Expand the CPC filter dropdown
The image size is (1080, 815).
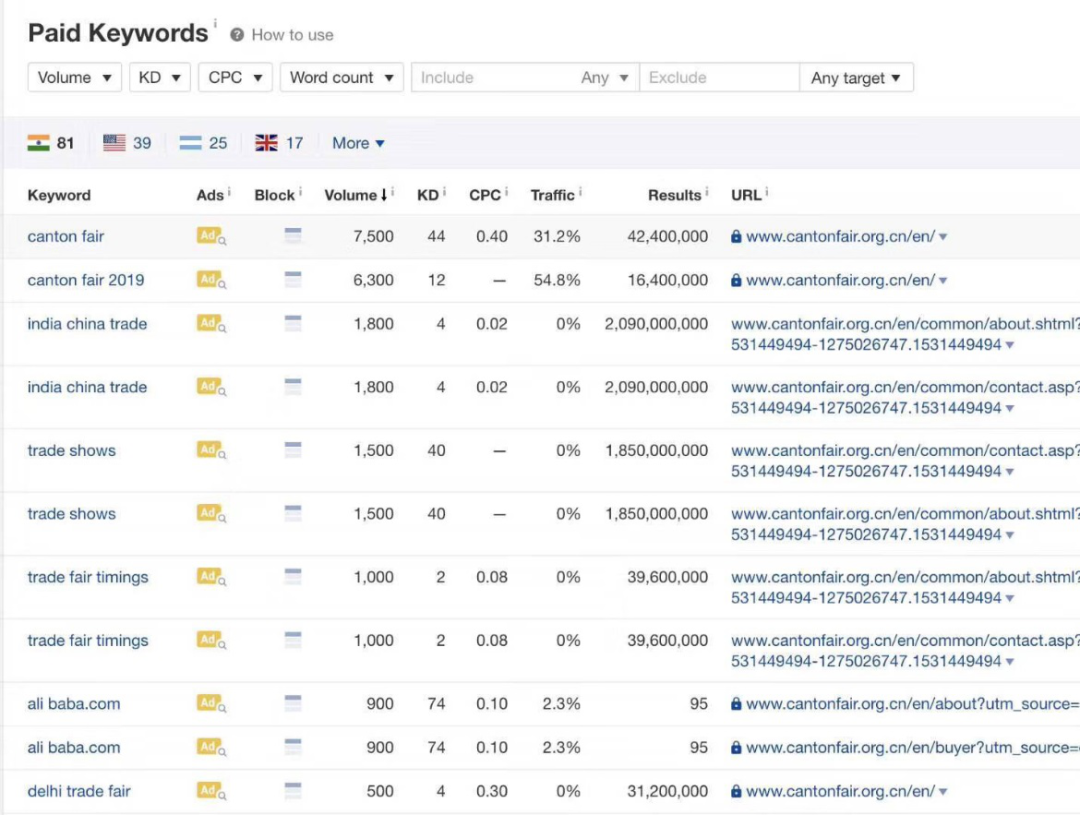235,78
